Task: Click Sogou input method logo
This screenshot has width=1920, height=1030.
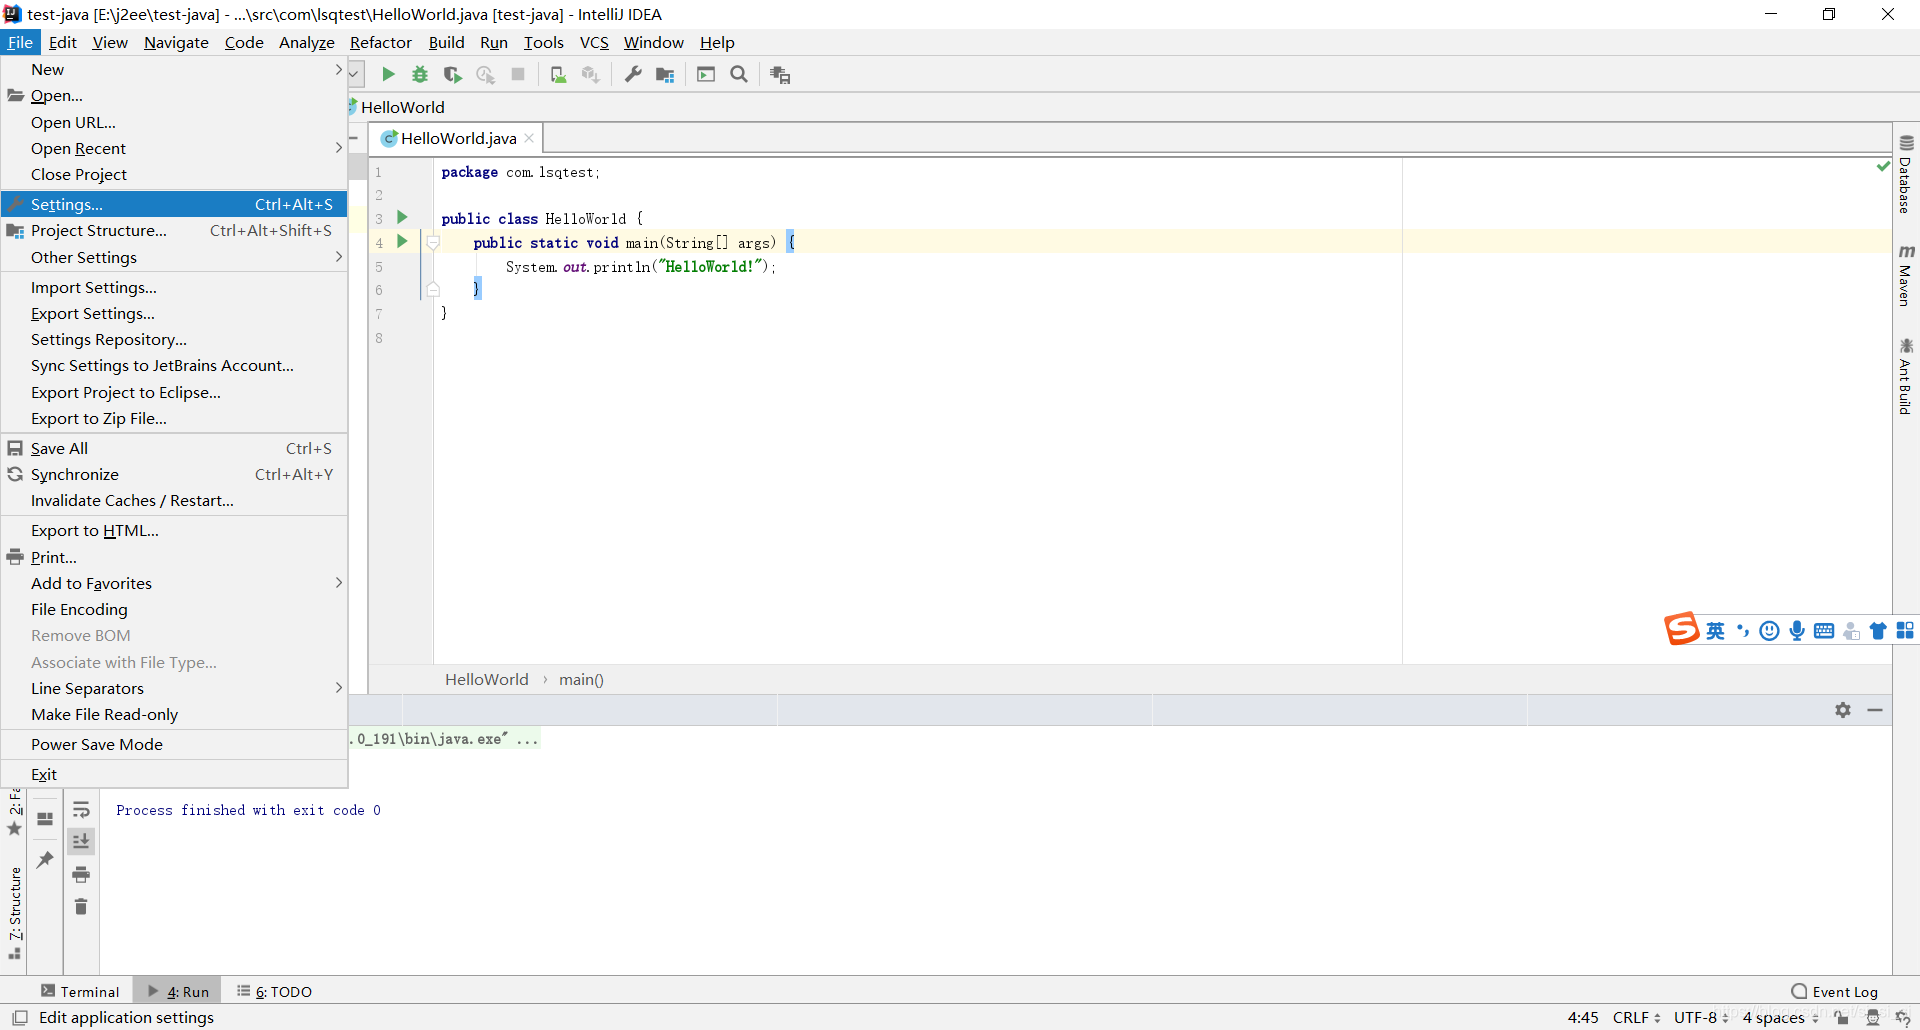Action: (1682, 629)
